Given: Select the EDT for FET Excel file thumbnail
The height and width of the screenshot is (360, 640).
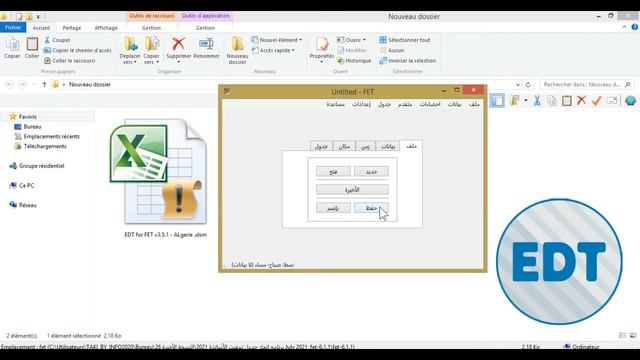Looking at the screenshot, I should click(x=159, y=171).
